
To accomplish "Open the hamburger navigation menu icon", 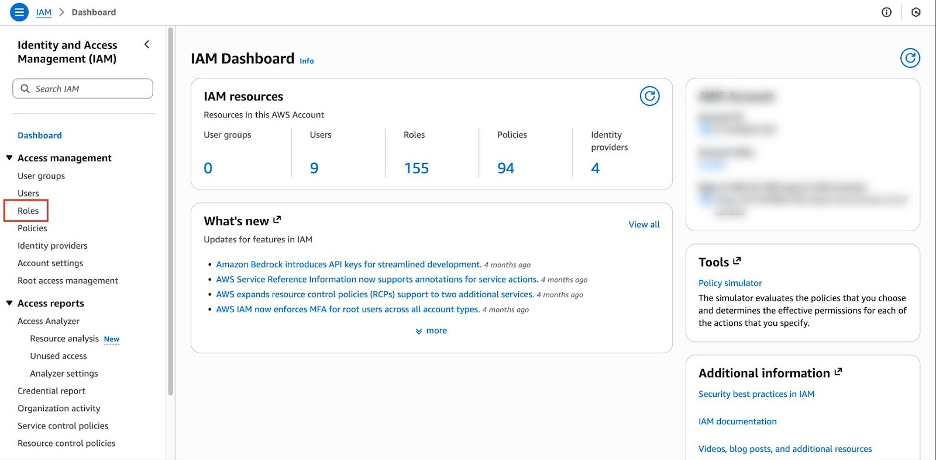I will point(19,12).
